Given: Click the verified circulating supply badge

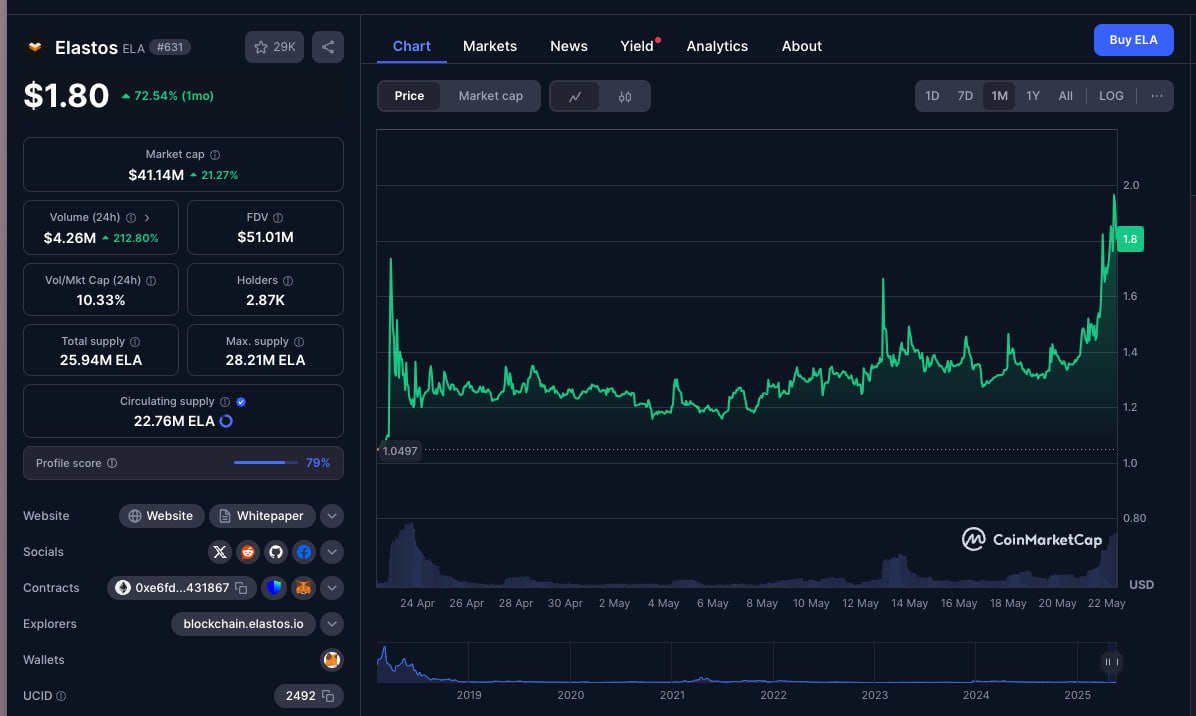Looking at the screenshot, I should (241, 402).
